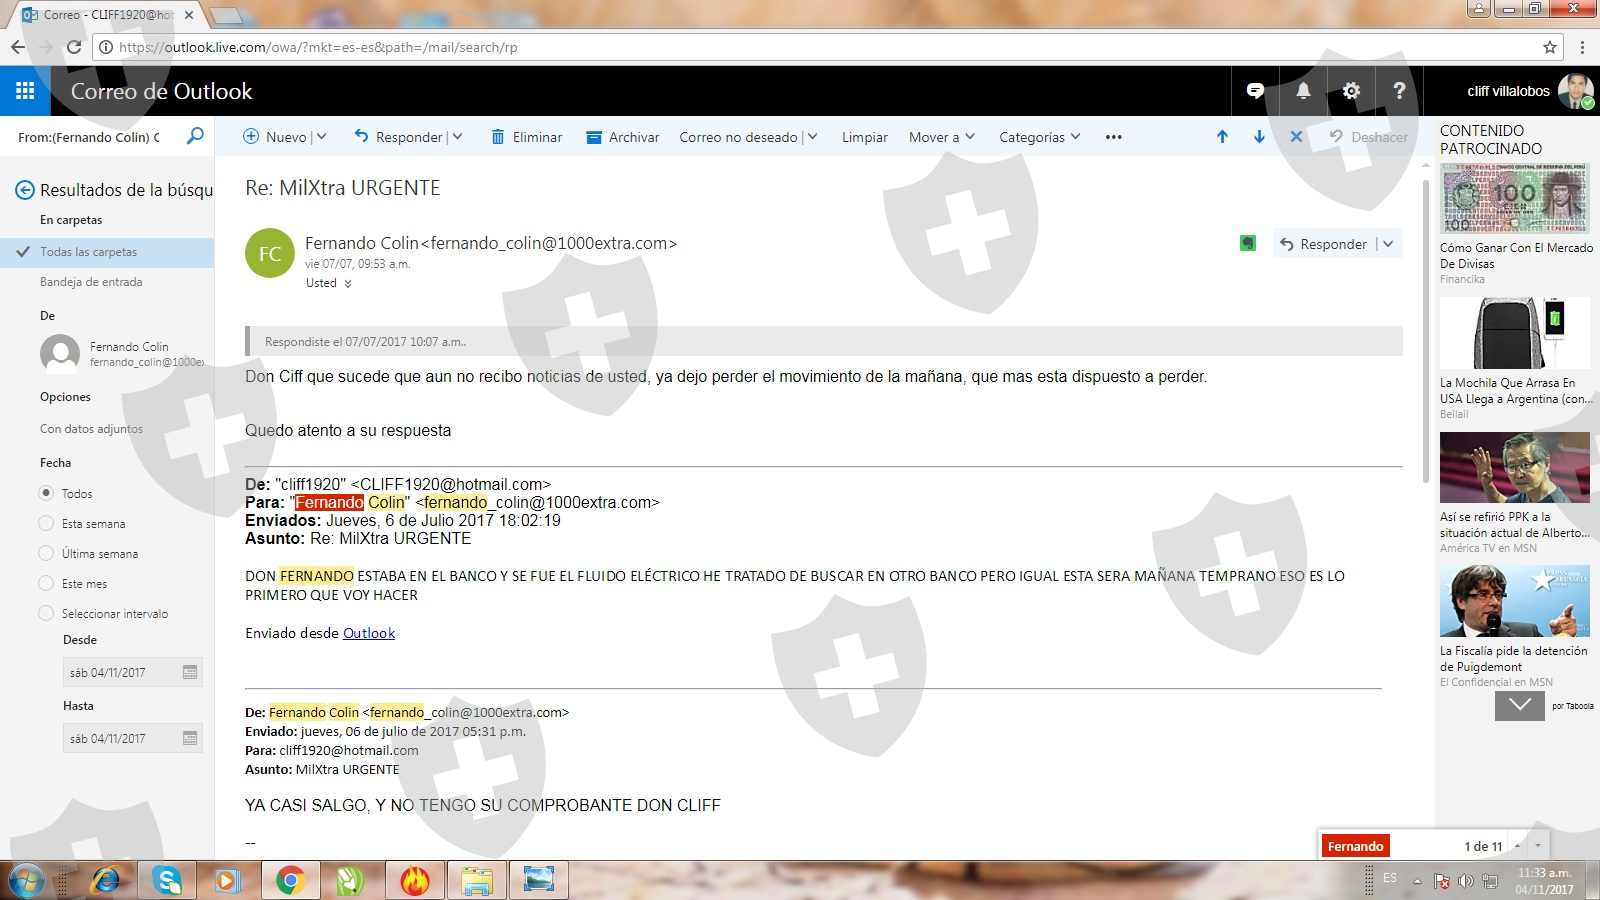Open the Office app launcher grid
The width and height of the screenshot is (1600, 900).
point(25,91)
